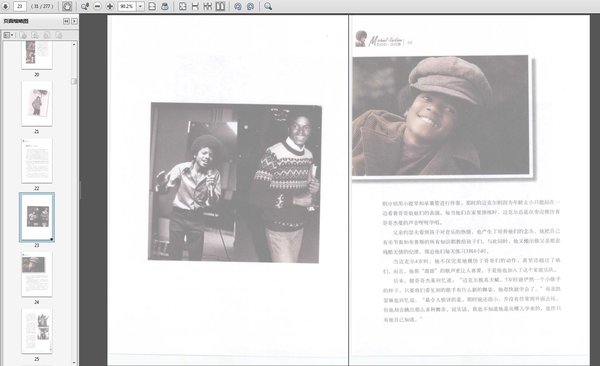The height and width of the screenshot is (366, 600).
Task: Go to next page arrow button
Action: (5, 6)
